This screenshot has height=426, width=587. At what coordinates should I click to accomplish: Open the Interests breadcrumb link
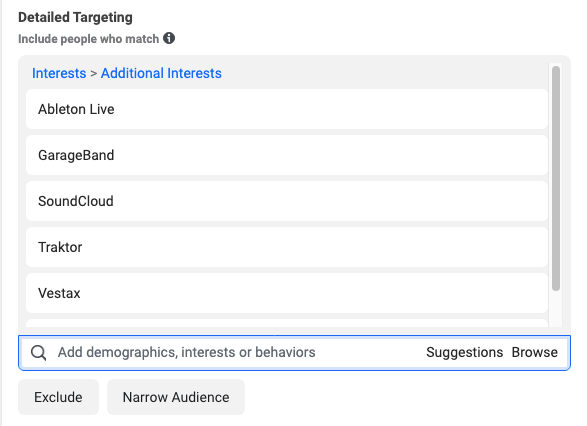click(x=59, y=73)
